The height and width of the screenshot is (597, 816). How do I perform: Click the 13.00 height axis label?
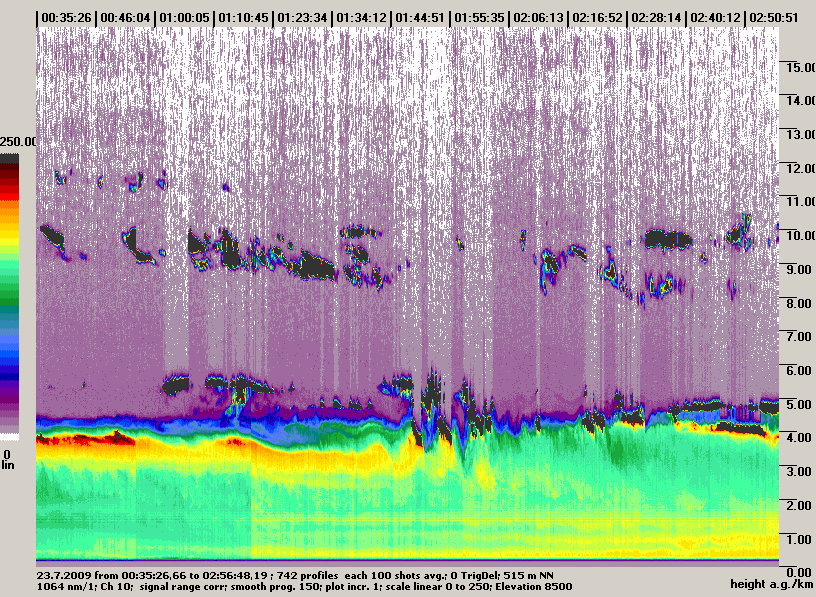(800, 134)
